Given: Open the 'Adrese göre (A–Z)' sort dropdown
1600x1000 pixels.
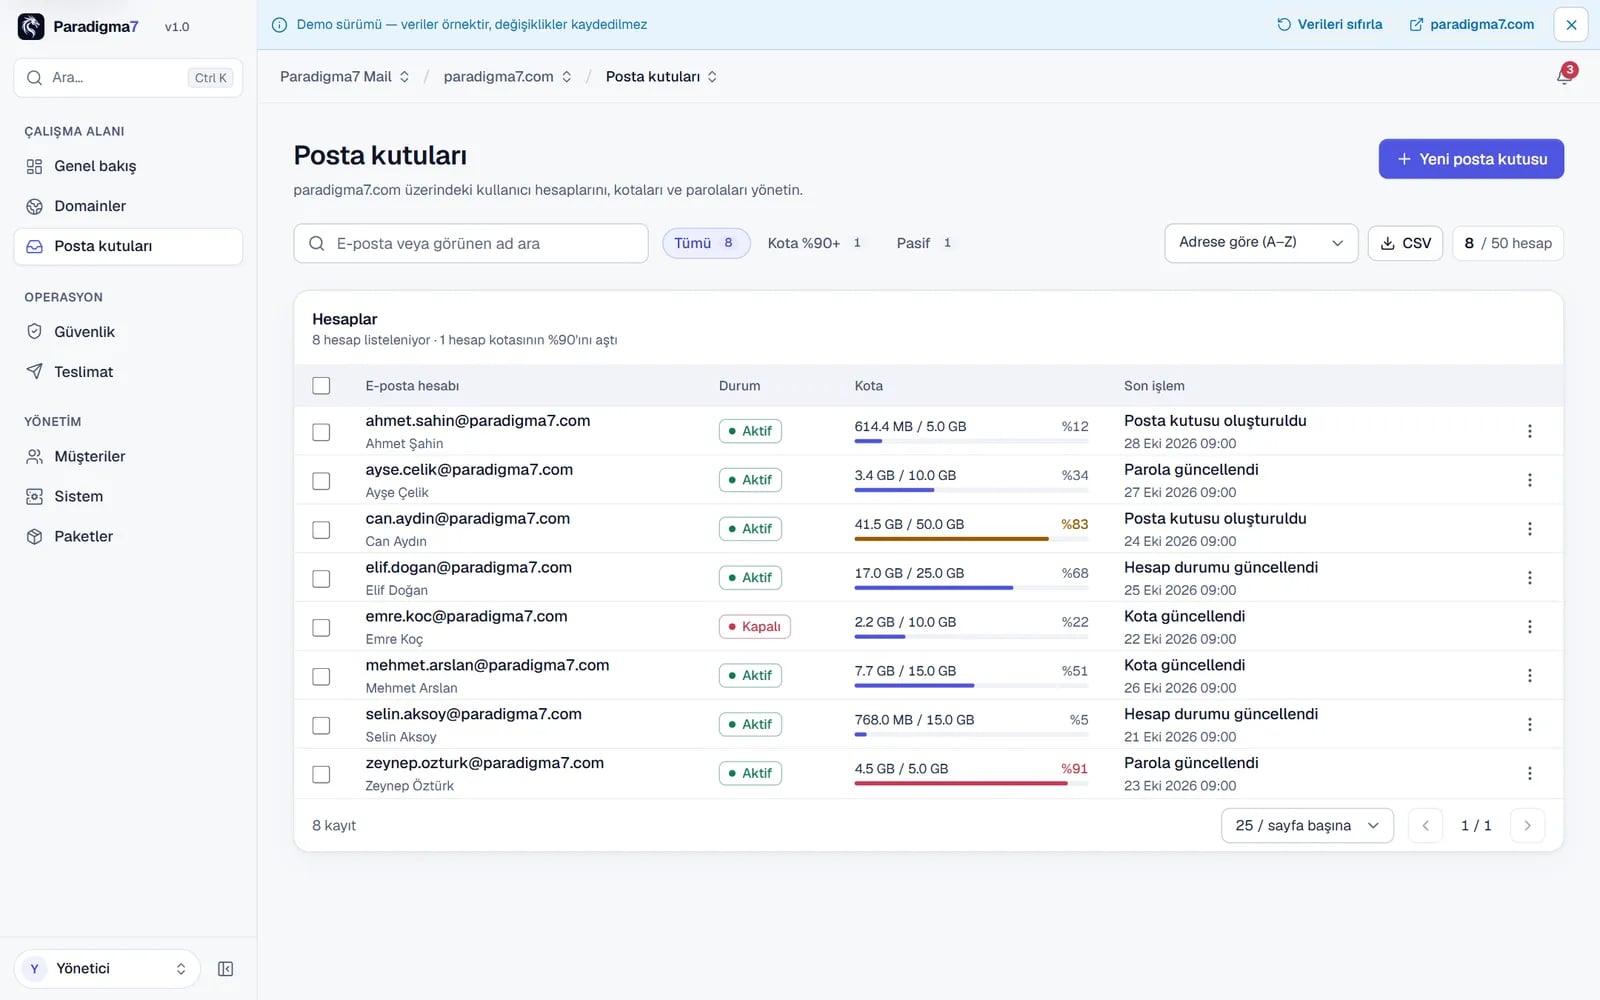Looking at the screenshot, I should [x=1261, y=243].
